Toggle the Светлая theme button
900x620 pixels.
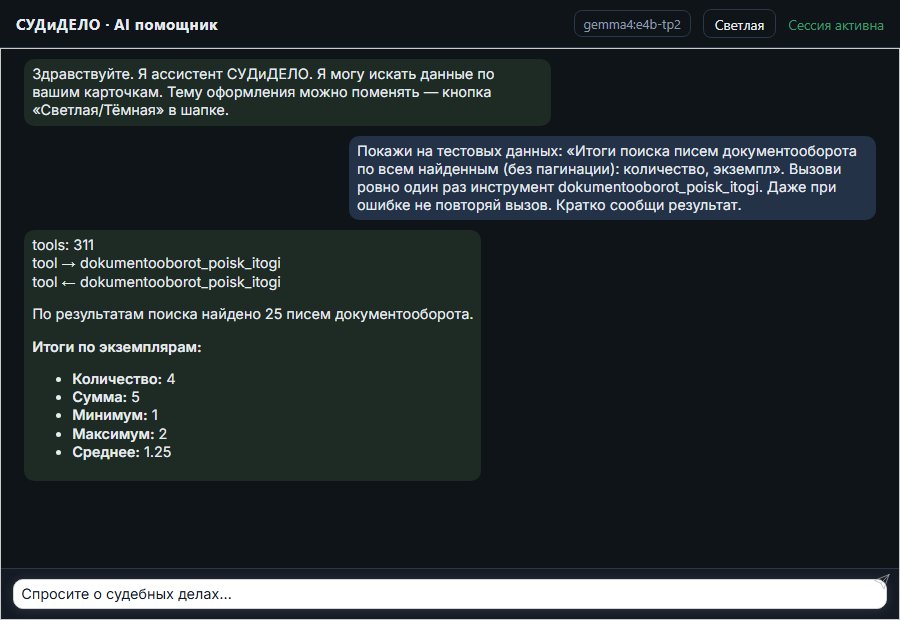click(x=739, y=25)
